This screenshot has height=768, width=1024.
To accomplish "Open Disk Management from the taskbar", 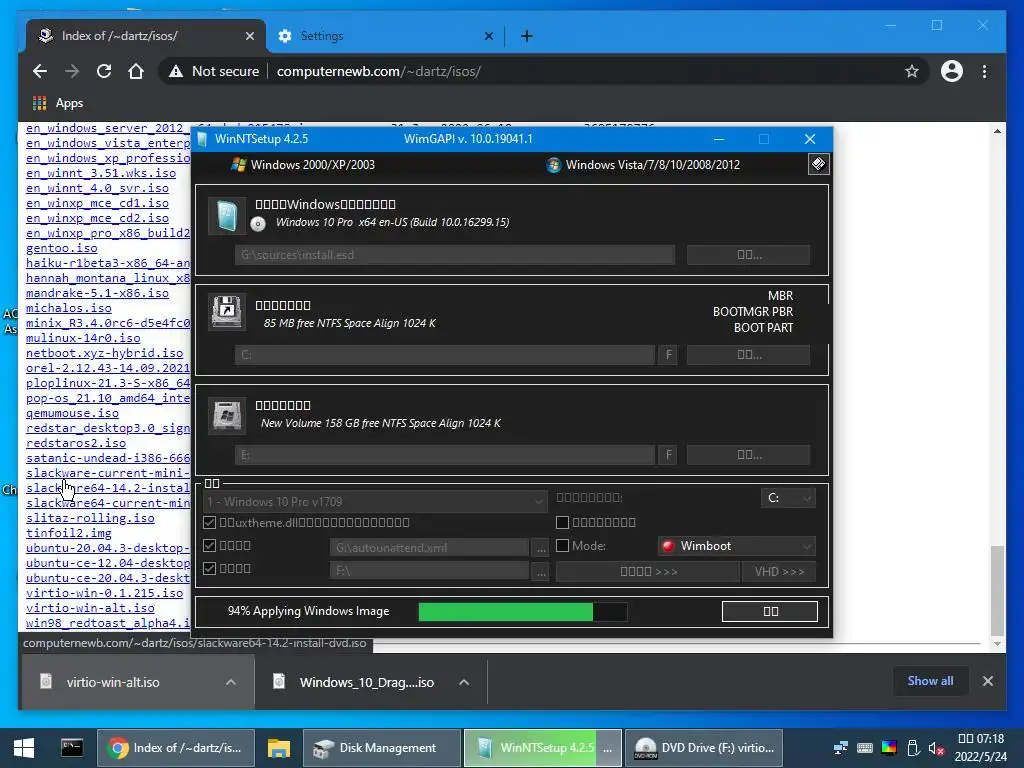I will (381, 748).
